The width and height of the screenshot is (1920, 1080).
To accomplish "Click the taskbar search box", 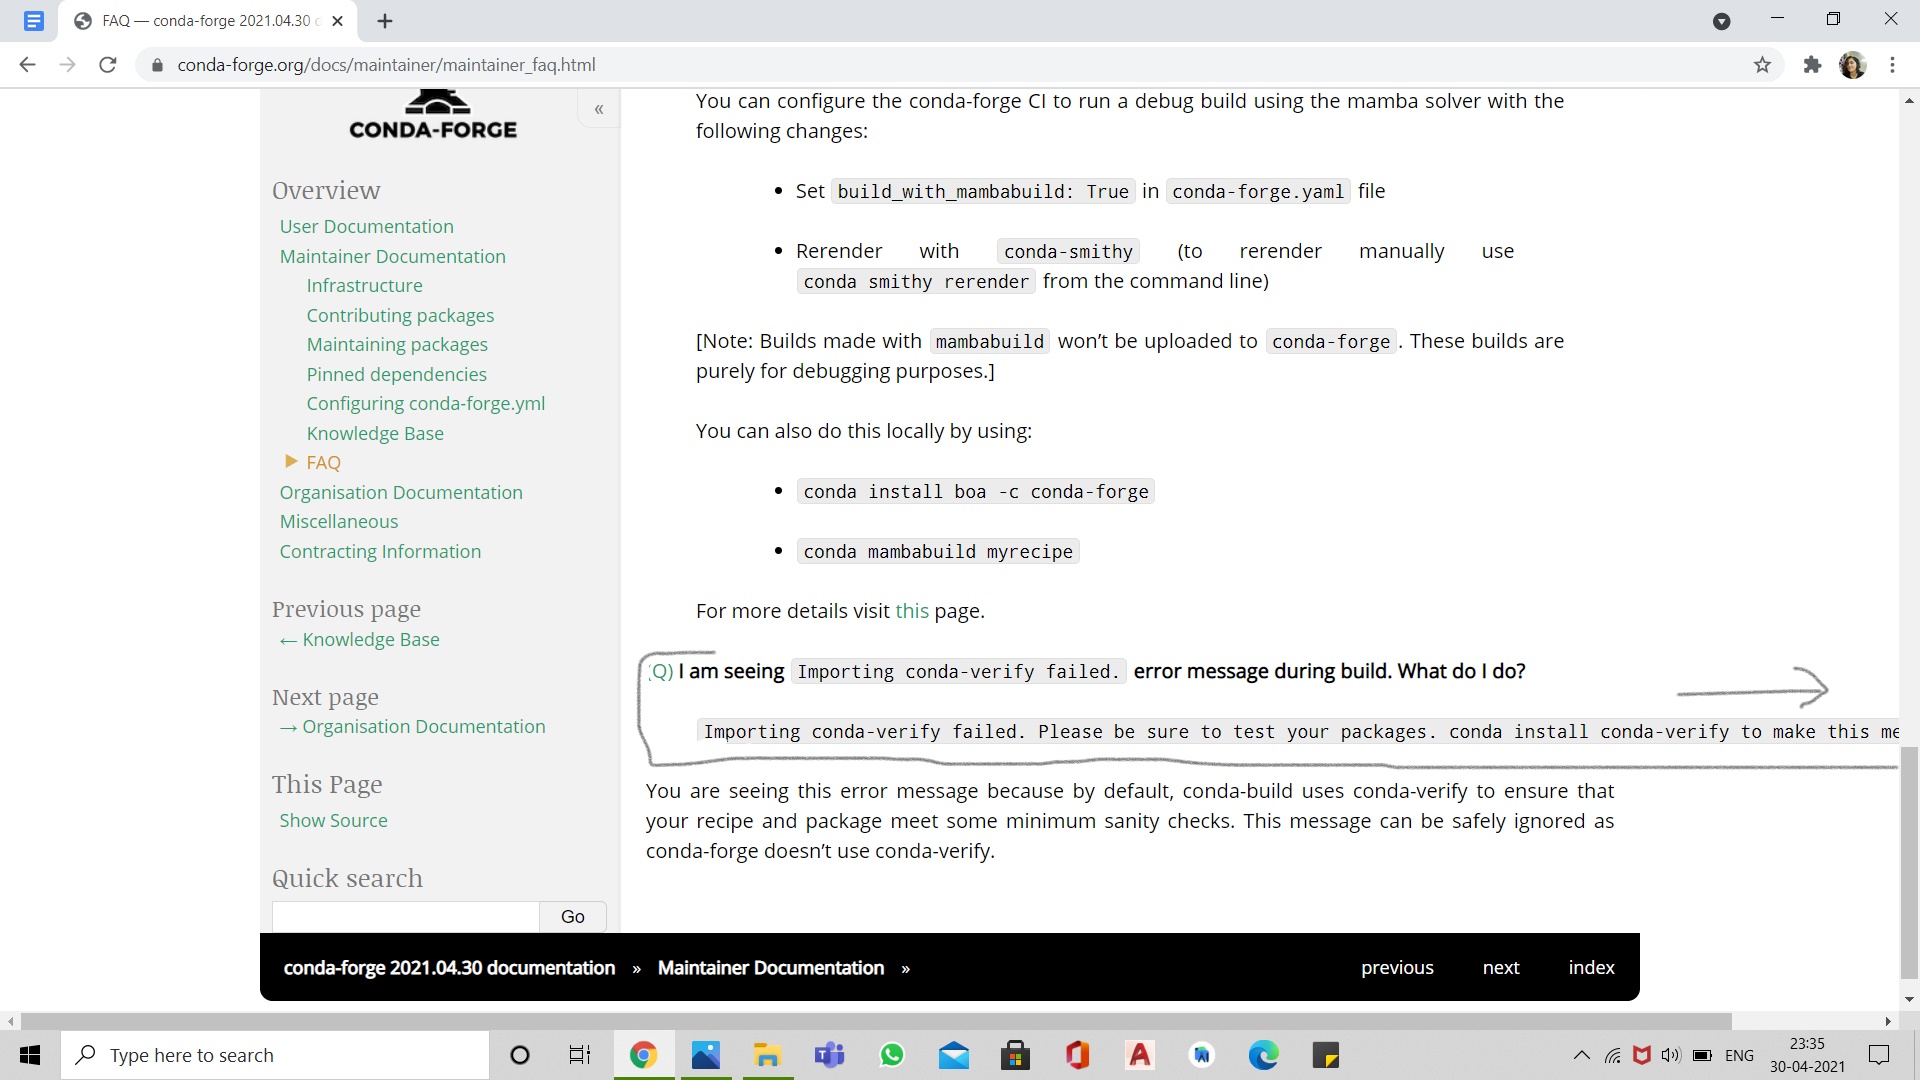I will point(276,1055).
